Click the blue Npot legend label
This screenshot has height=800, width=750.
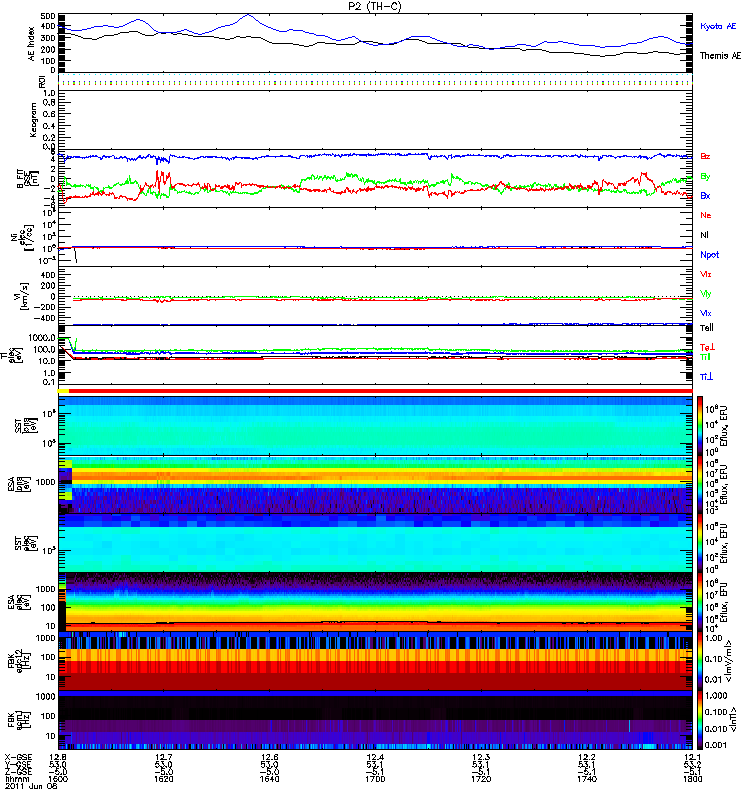[709, 255]
